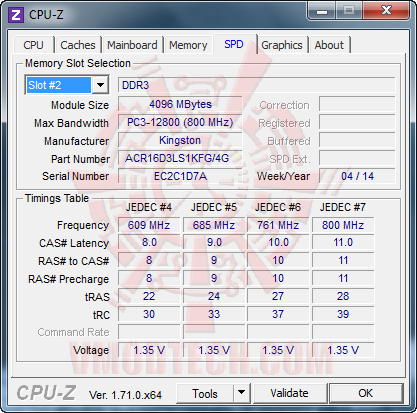Click the JEDEC #7 voltage 1.35 V cell

[343, 350]
